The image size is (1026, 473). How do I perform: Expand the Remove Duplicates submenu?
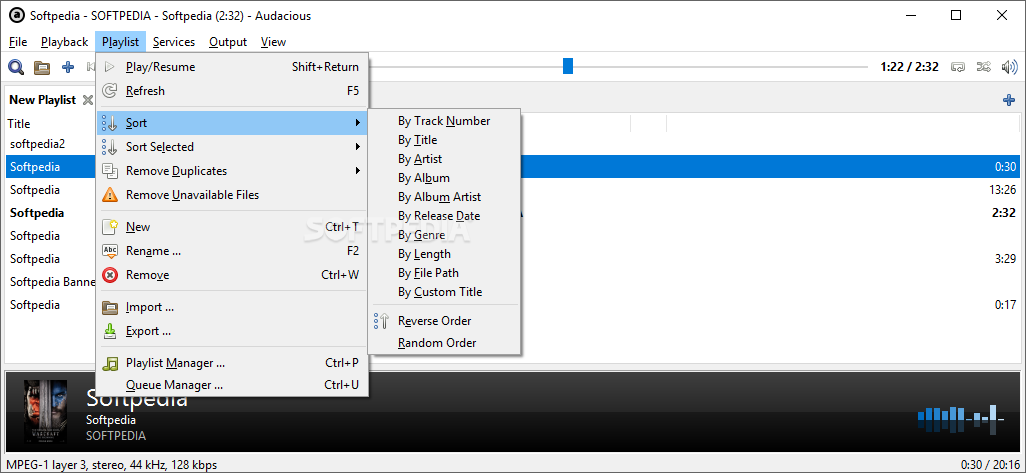(232, 171)
